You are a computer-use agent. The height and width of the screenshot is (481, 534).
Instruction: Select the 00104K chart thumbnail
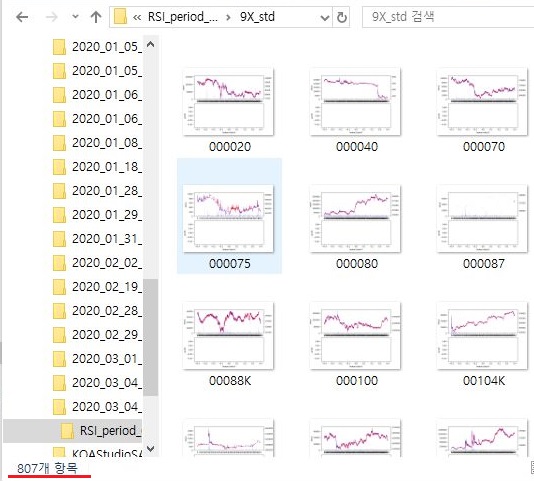click(x=482, y=336)
